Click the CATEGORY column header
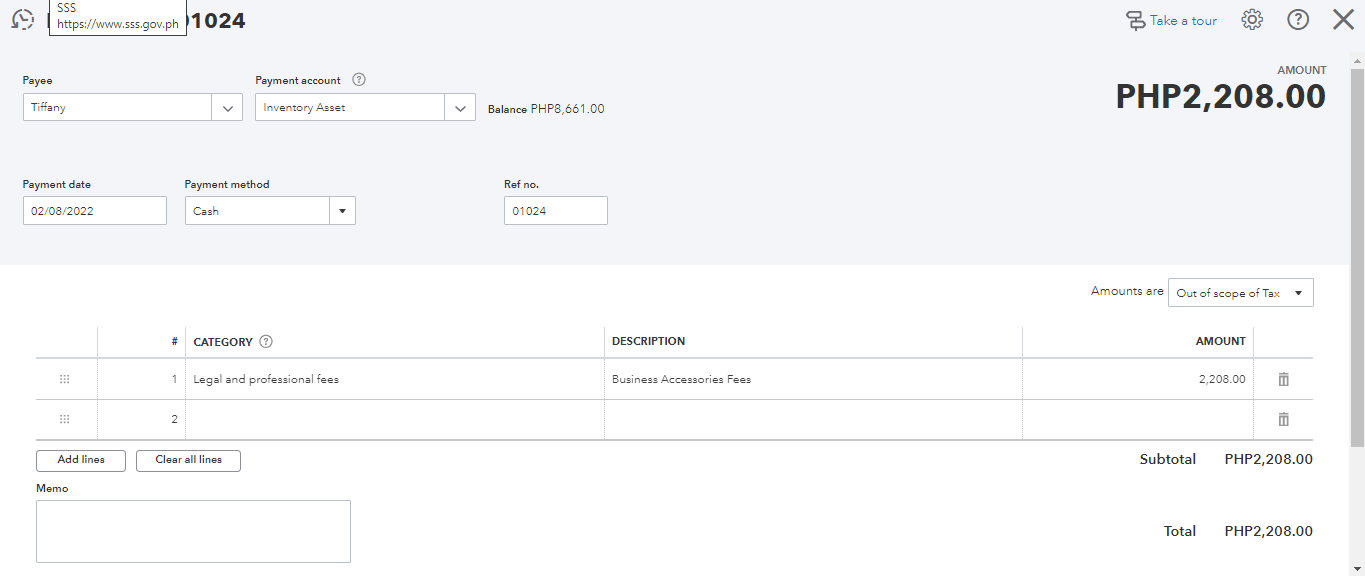Image resolution: width=1365 pixels, height=576 pixels. [223, 342]
